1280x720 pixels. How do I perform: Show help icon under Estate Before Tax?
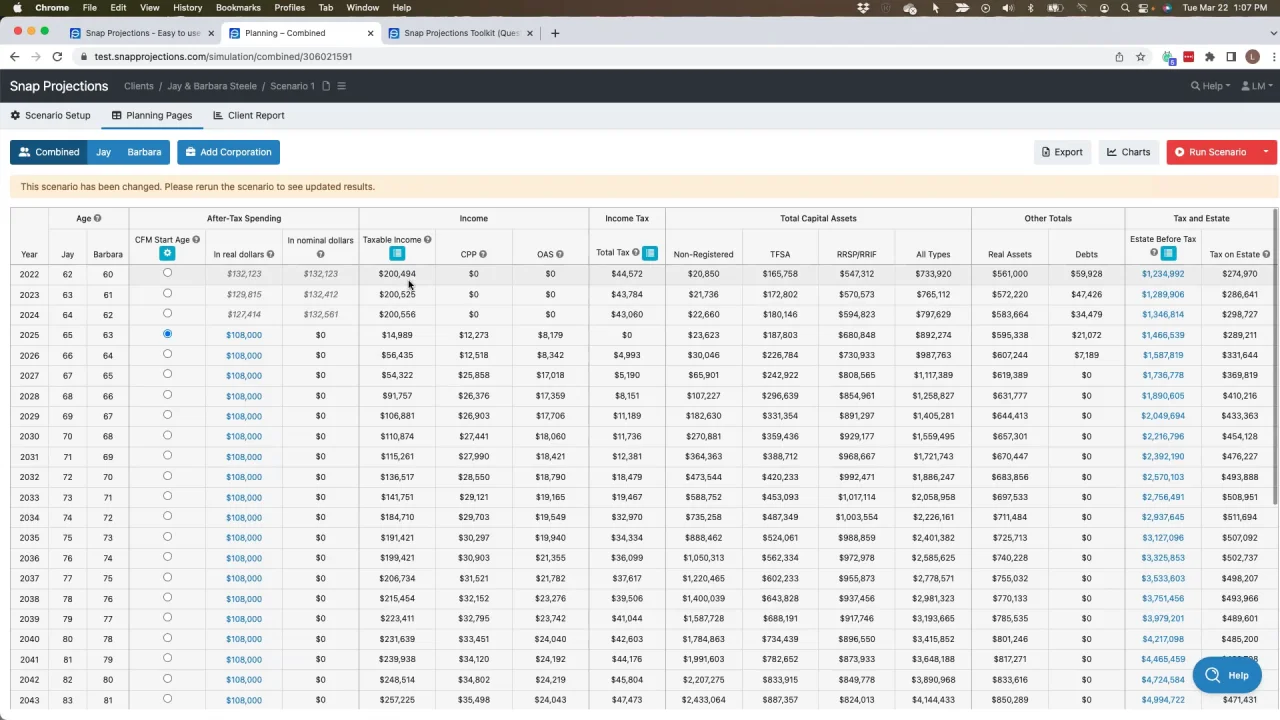(1154, 253)
